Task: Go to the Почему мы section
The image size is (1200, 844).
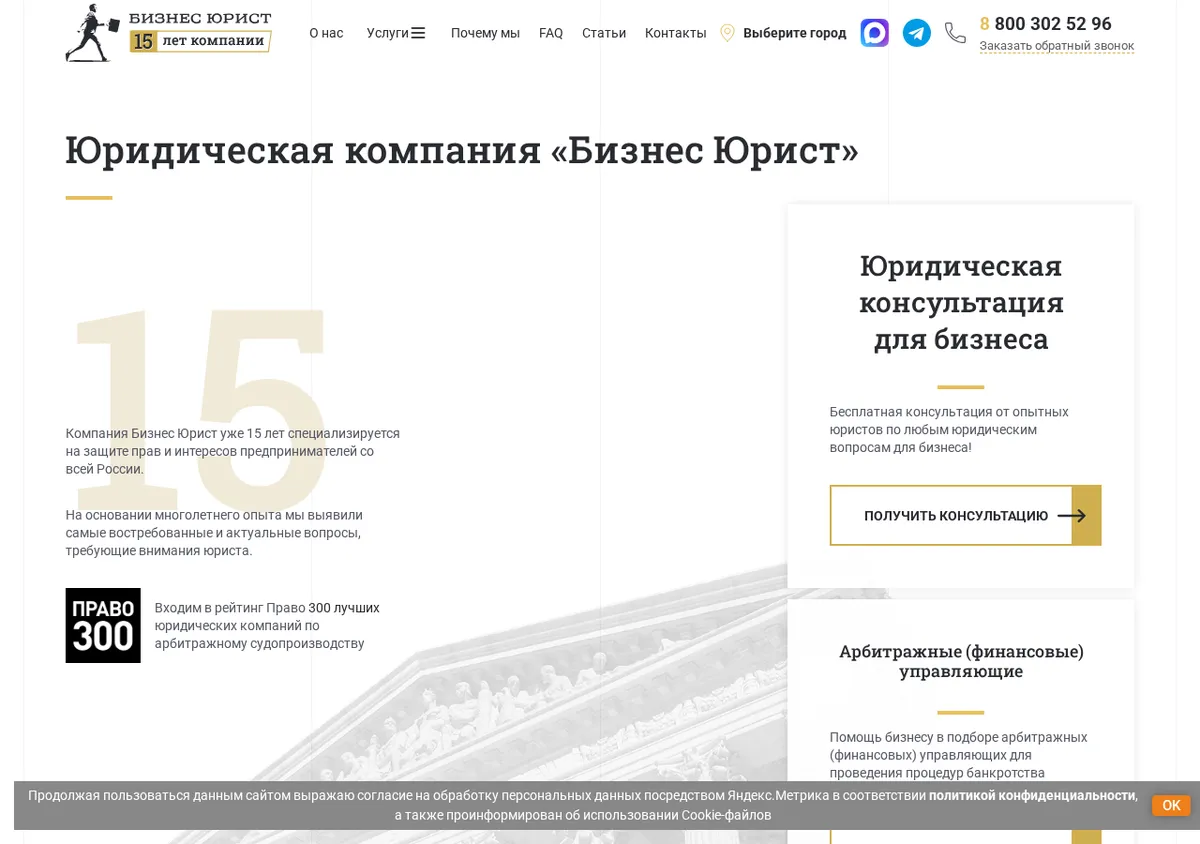Action: pyautogui.click(x=485, y=33)
